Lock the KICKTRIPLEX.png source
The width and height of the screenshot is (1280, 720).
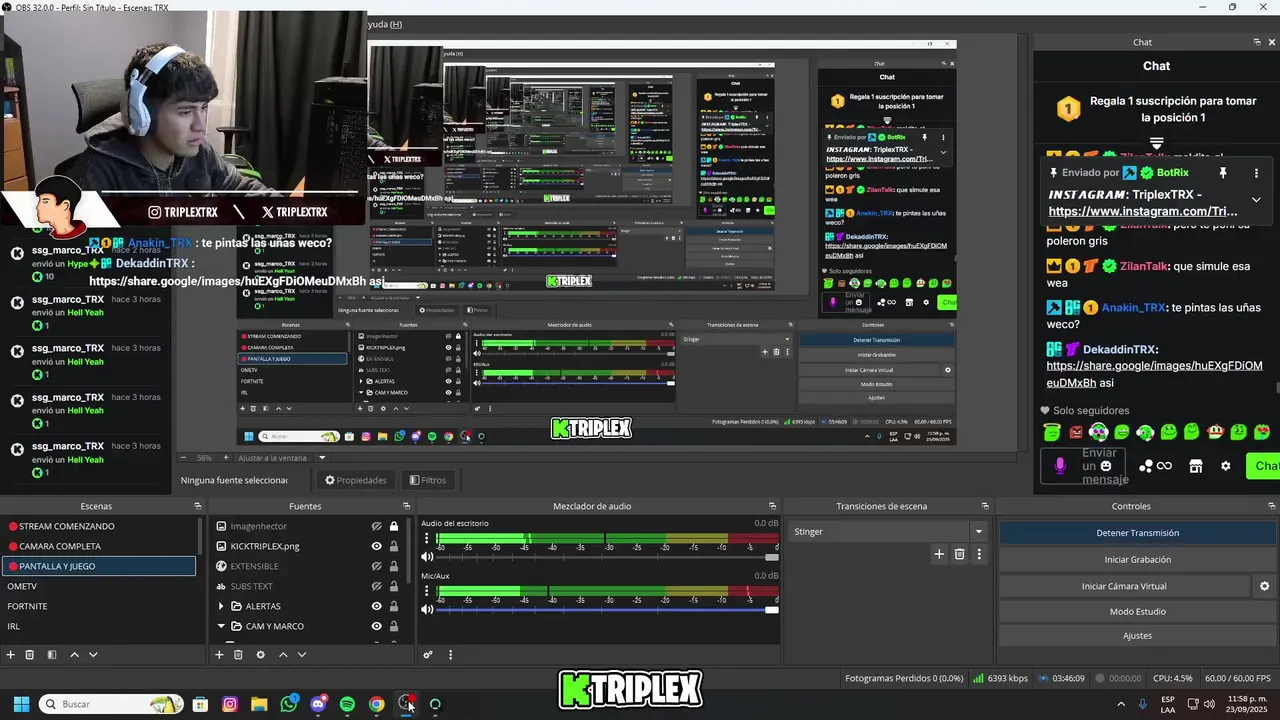coord(394,546)
